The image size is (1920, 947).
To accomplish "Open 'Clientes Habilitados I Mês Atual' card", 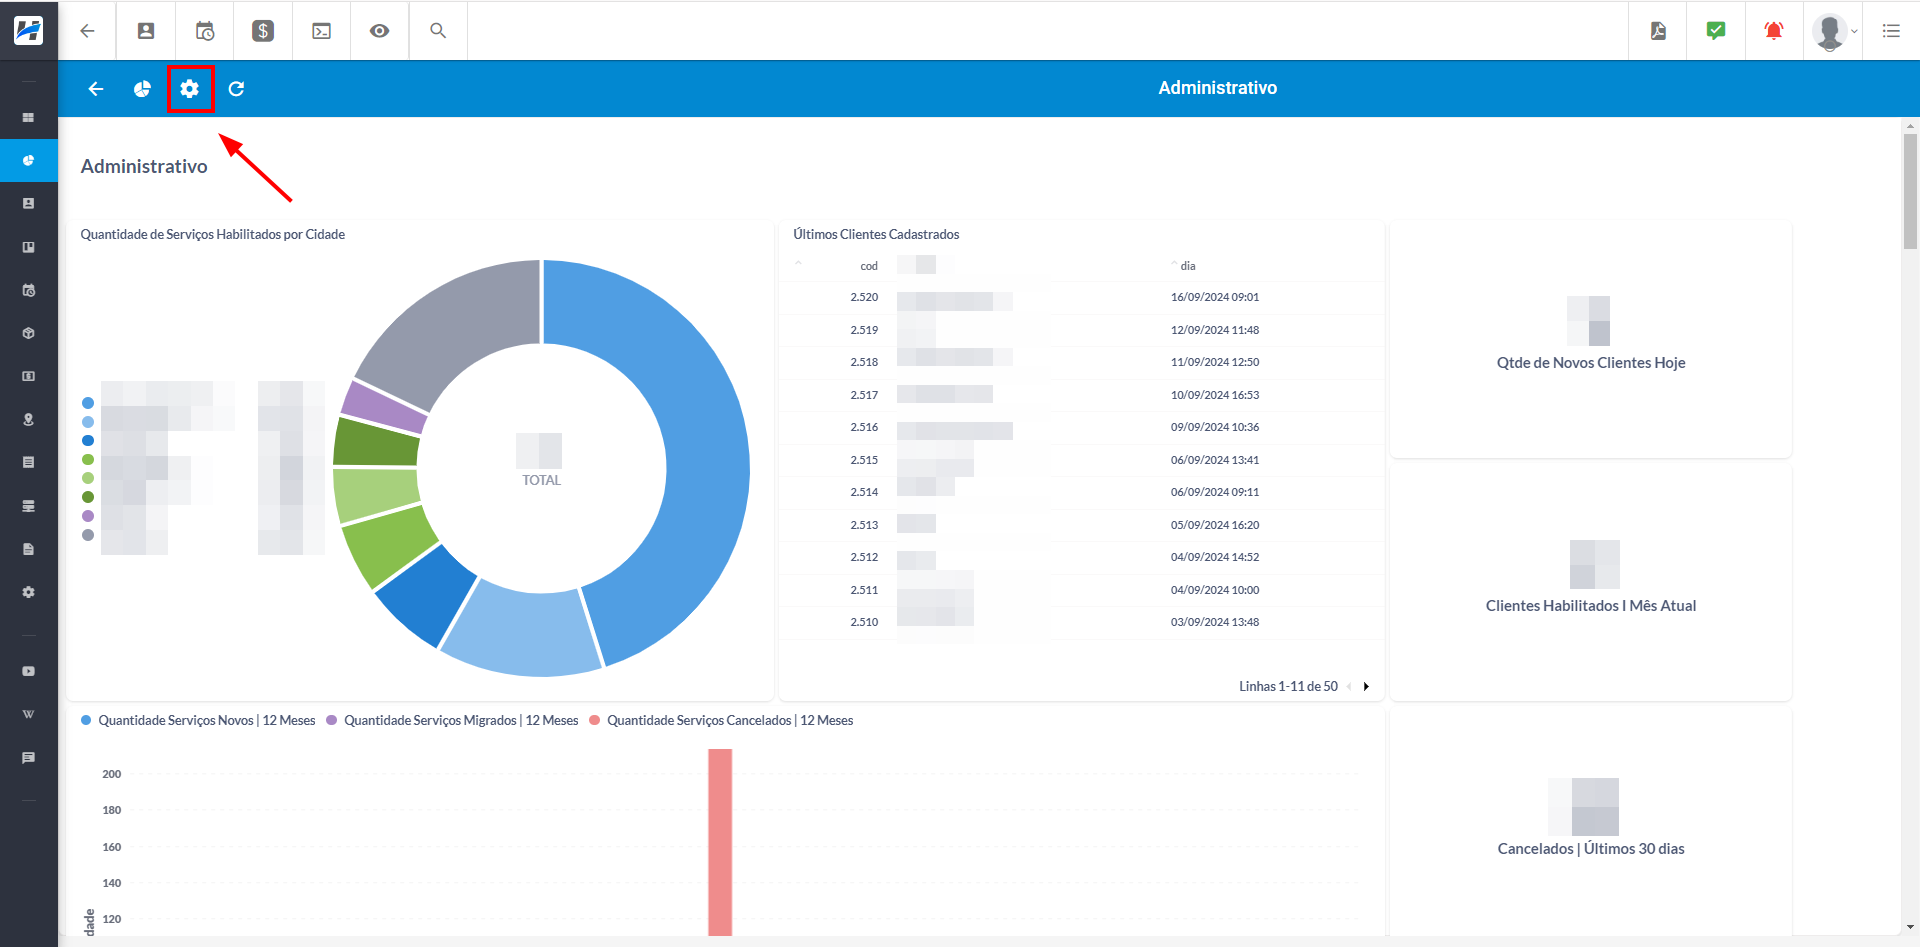I will tap(1591, 583).
